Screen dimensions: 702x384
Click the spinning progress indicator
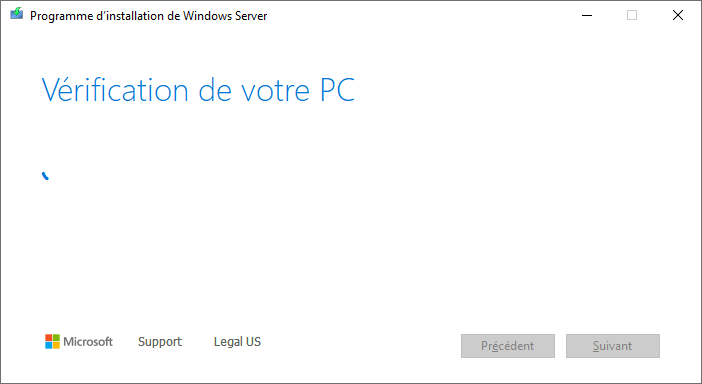[45, 176]
